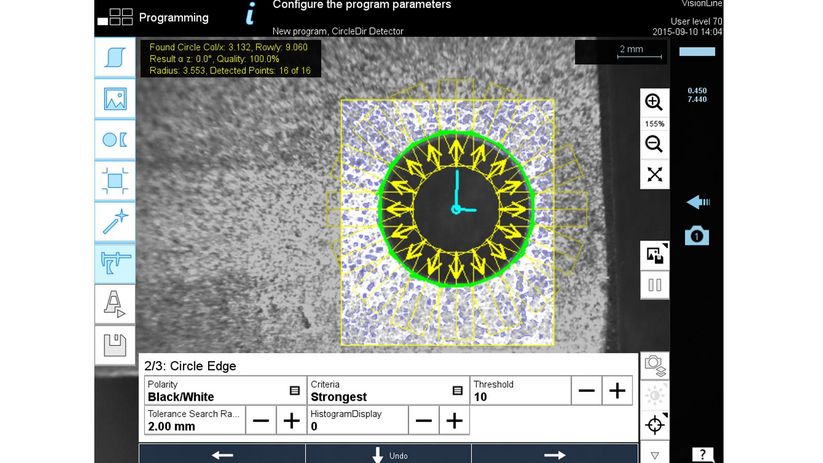
Task: Go to next step with right arrow
Action: [554, 455]
